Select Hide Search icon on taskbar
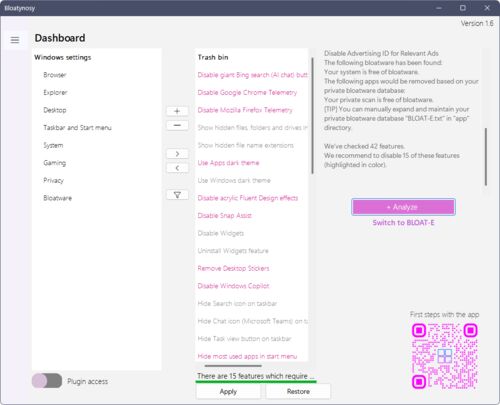The width and height of the screenshot is (500, 405). [x=237, y=304]
